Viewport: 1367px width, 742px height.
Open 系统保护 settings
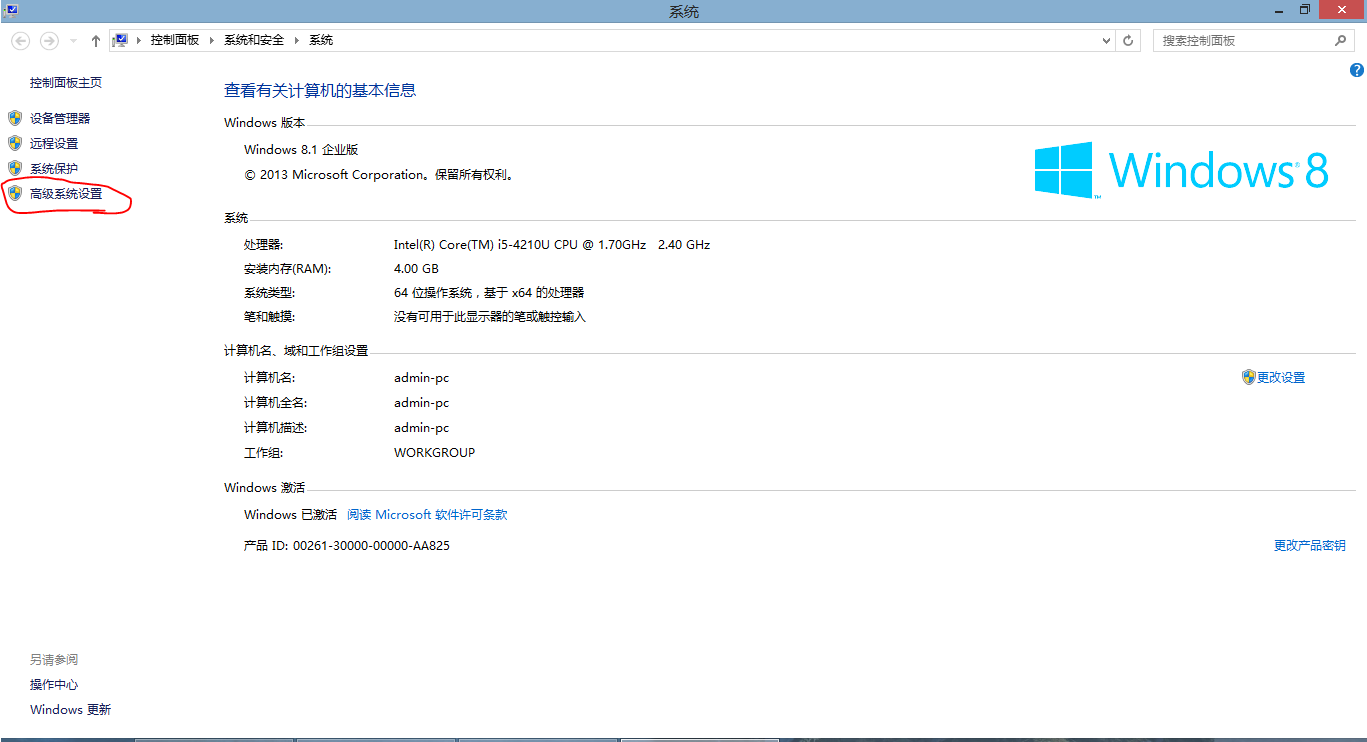[x=54, y=169]
